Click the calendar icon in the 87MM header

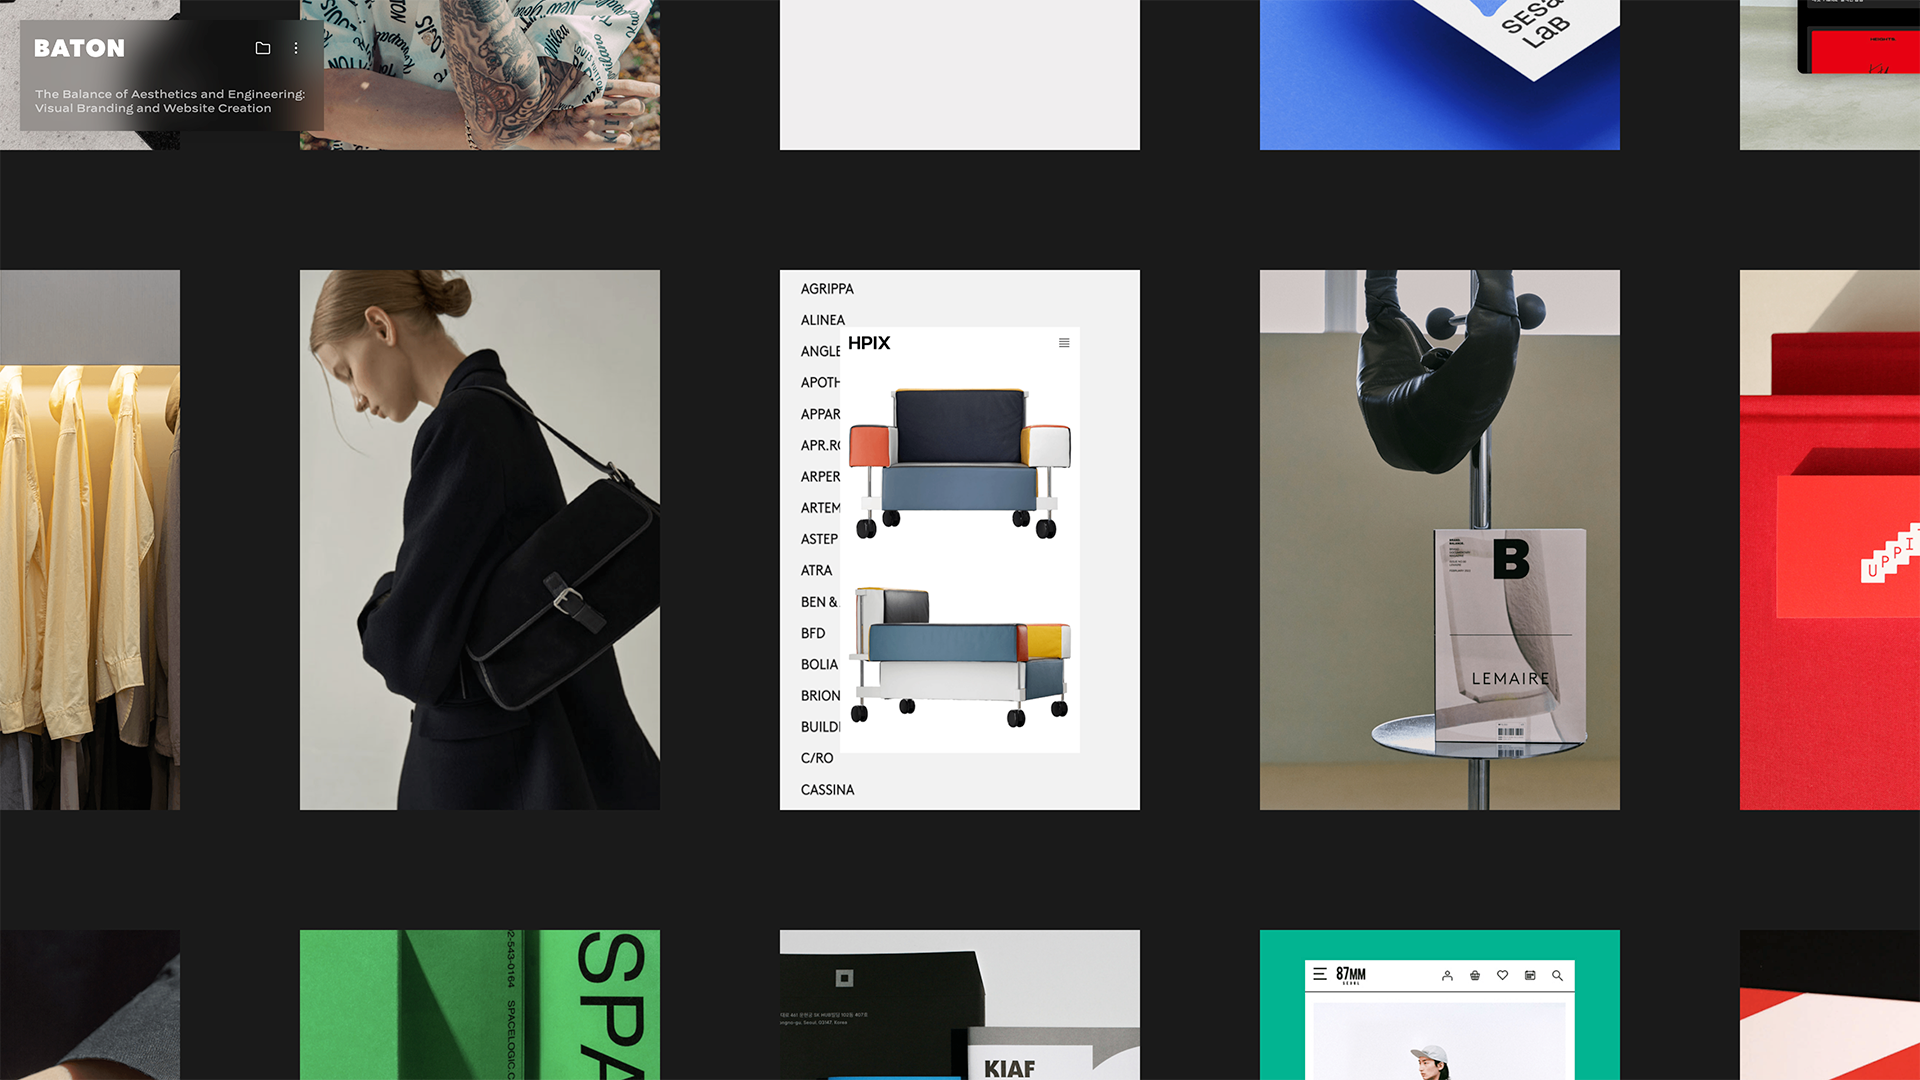(x=1530, y=975)
